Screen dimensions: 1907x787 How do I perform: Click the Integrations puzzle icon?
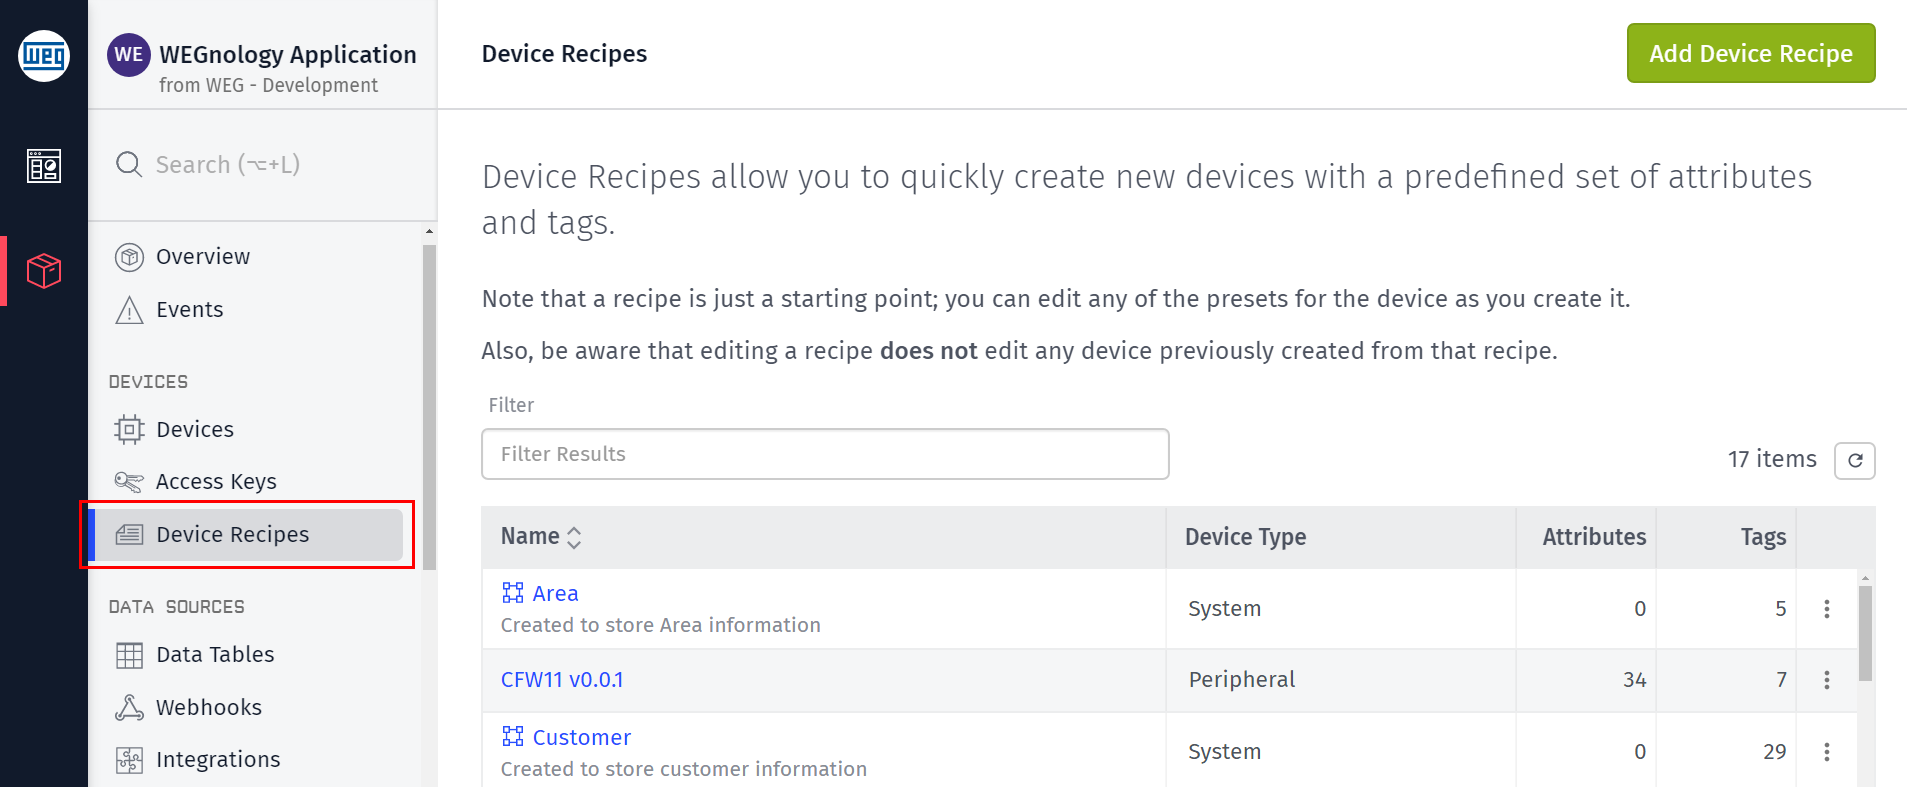point(129,760)
